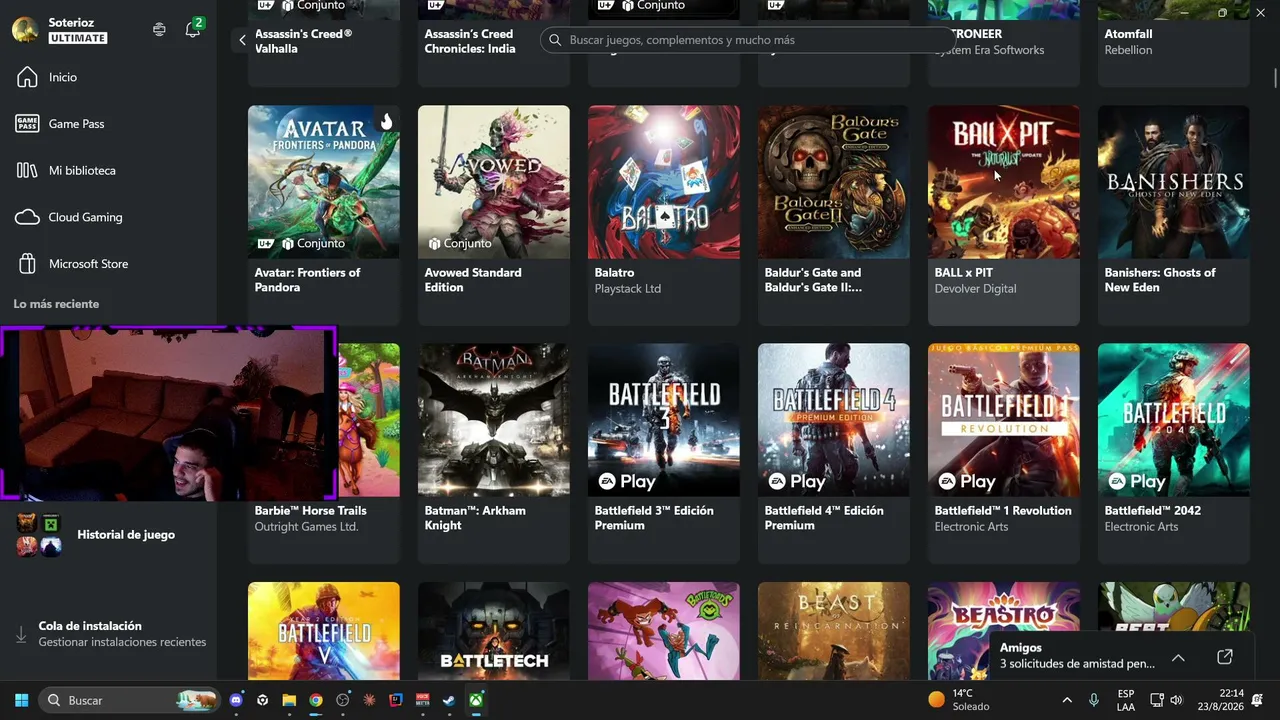This screenshot has width=1280, height=720.
Task: Open the Avowed Standard Edition cover
Action: (x=494, y=182)
